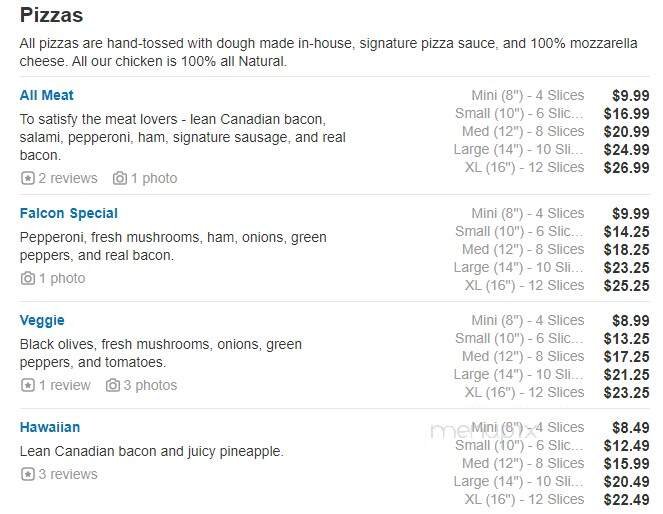The height and width of the screenshot is (514, 663).
Task: Click the Hawaiian reviews star icon
Action: (x=27, y=474)
